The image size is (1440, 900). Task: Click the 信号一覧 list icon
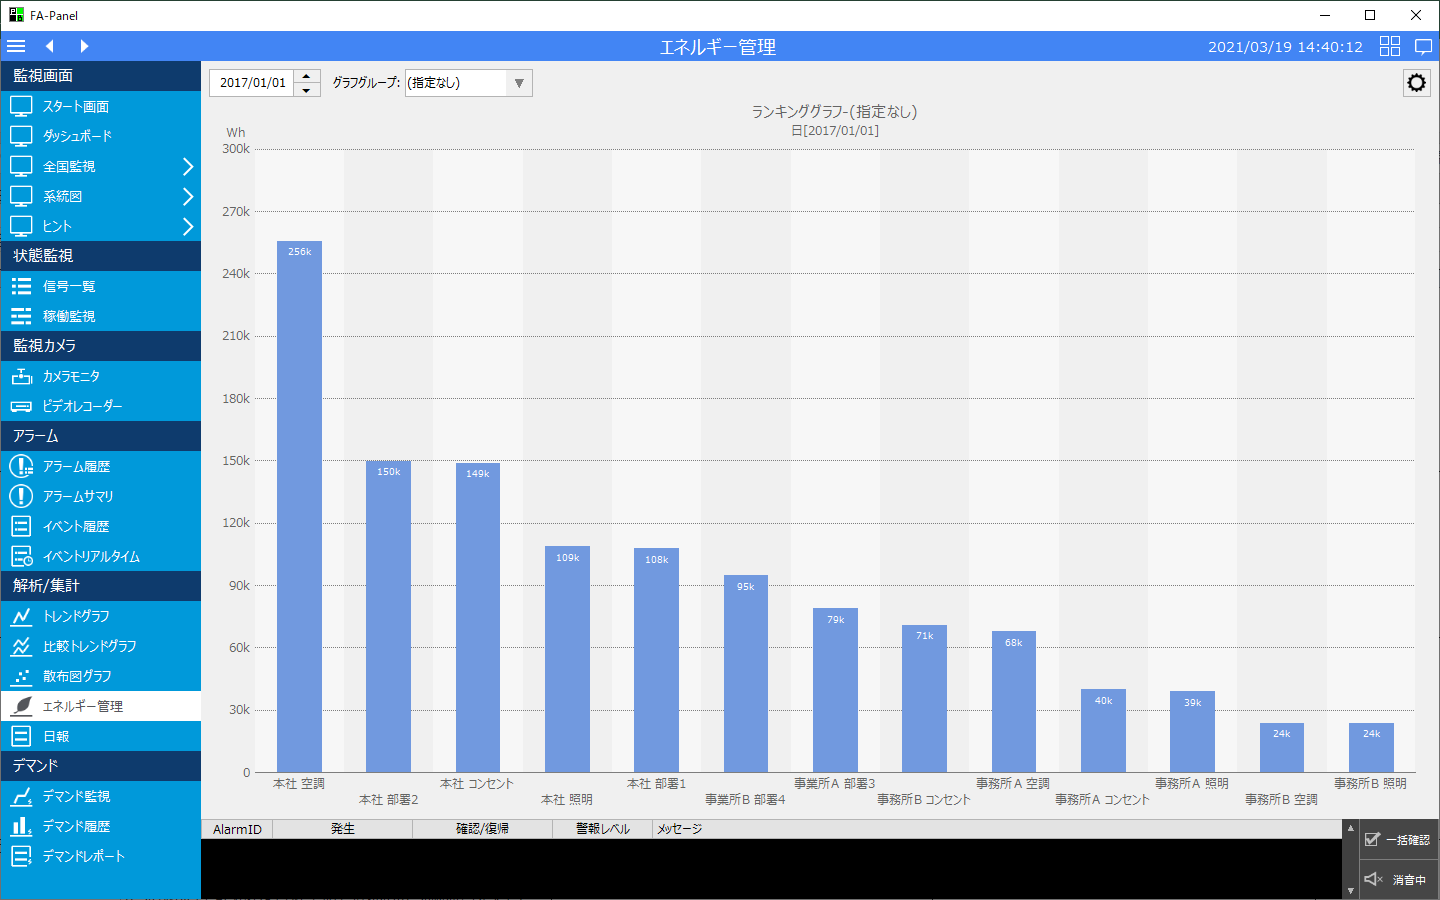click(x=21, y=286)
